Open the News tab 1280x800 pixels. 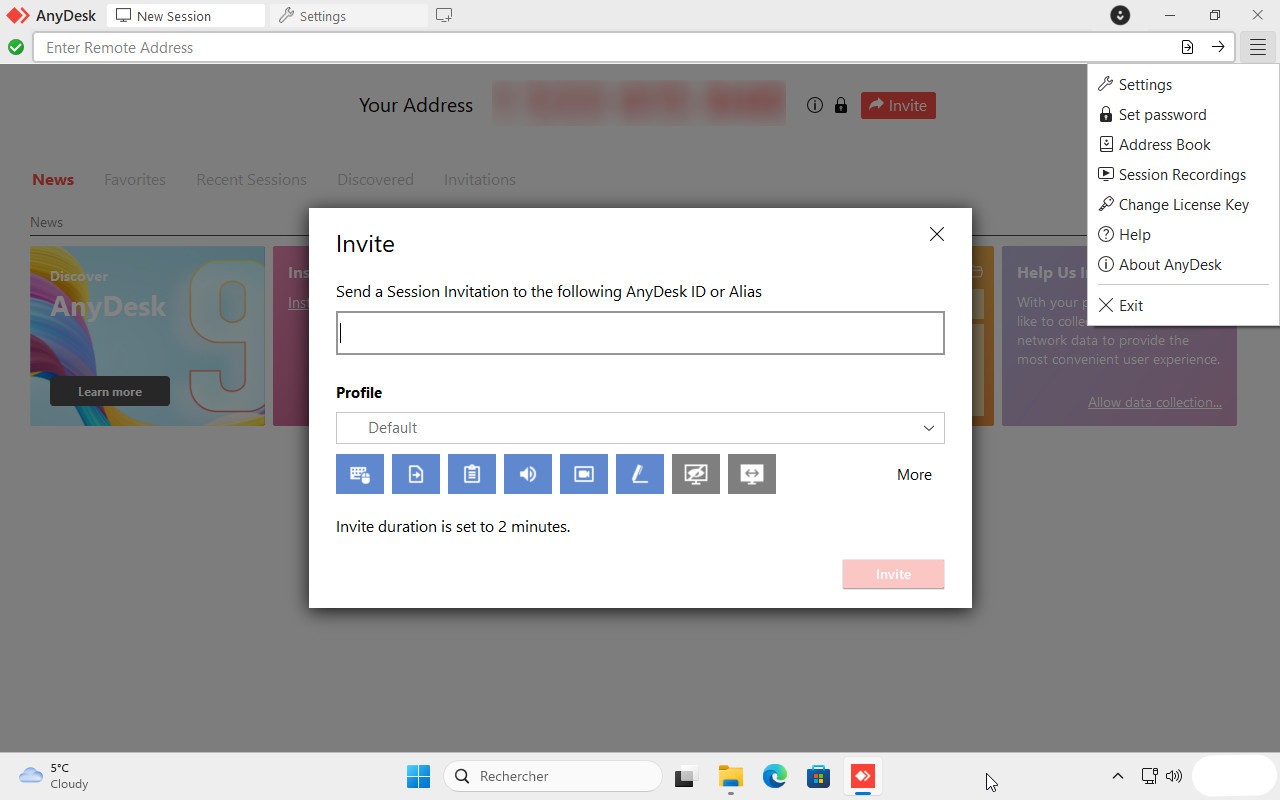pyautogui.click(x=53, y=180)
